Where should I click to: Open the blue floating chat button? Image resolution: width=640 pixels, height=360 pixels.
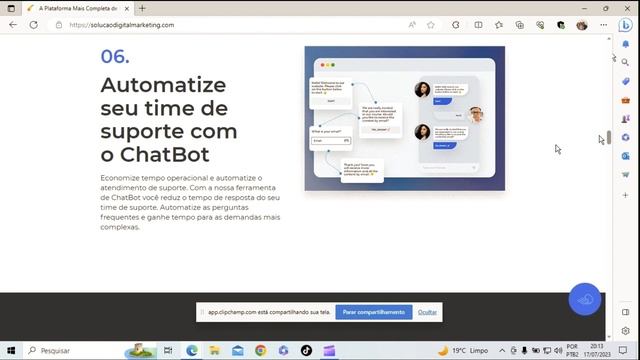[584, 299]
